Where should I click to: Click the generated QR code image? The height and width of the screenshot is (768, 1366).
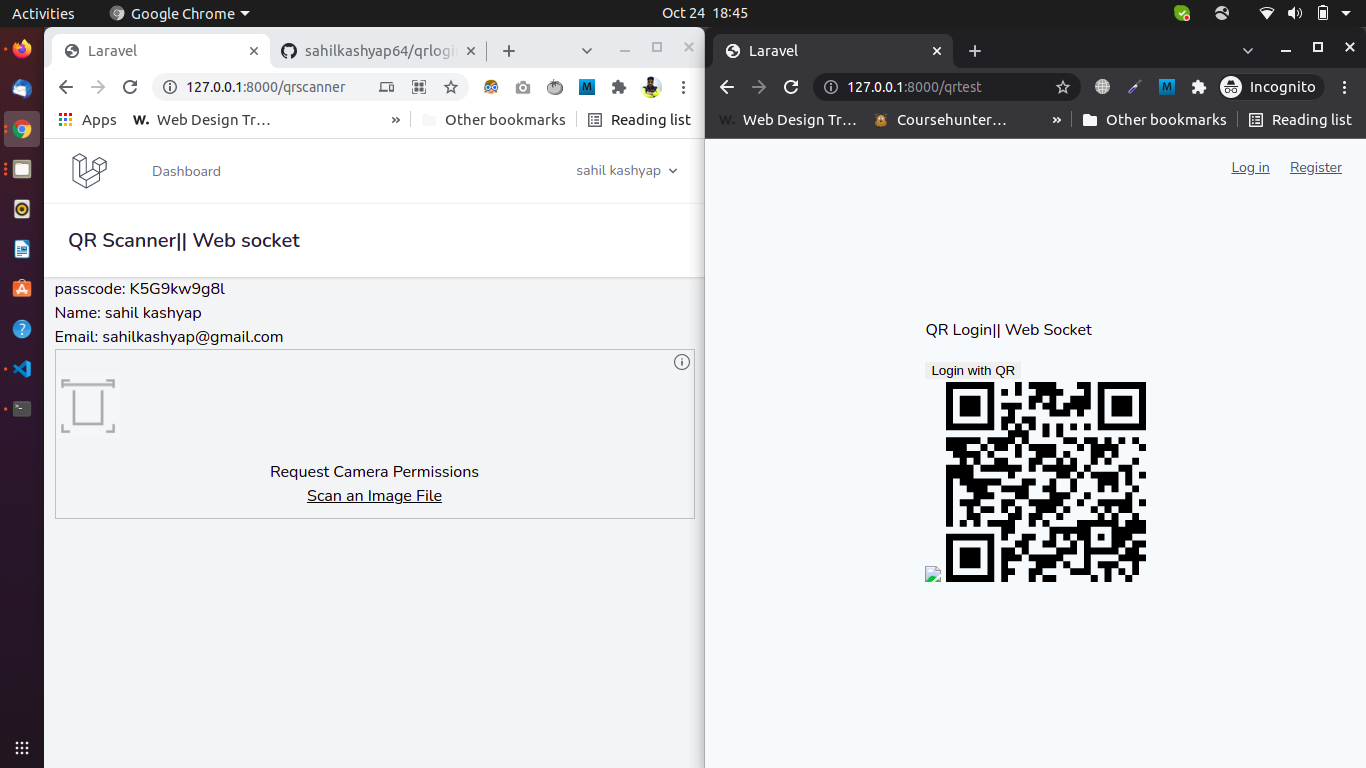coord(1045,481)
